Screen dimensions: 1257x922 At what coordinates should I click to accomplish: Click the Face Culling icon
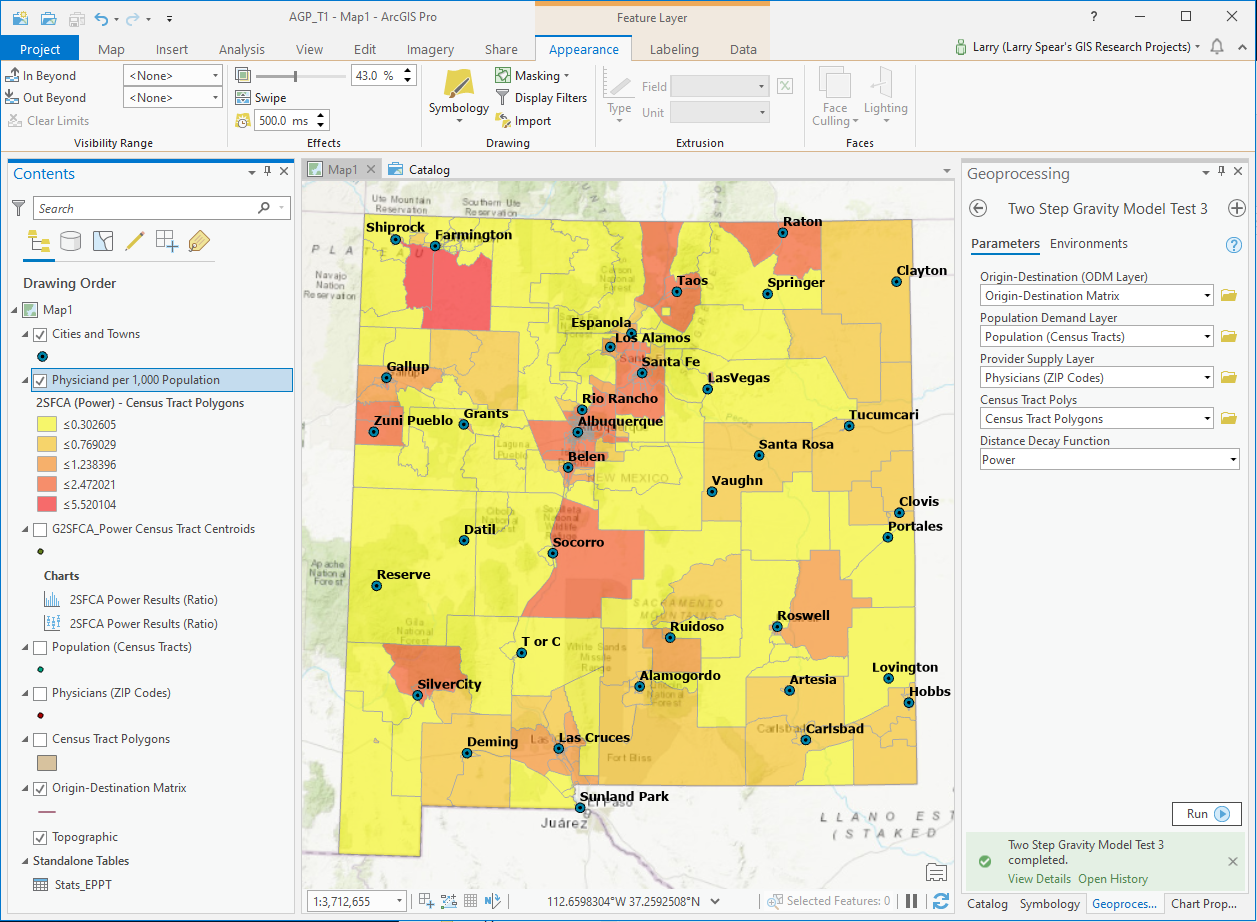835,83
